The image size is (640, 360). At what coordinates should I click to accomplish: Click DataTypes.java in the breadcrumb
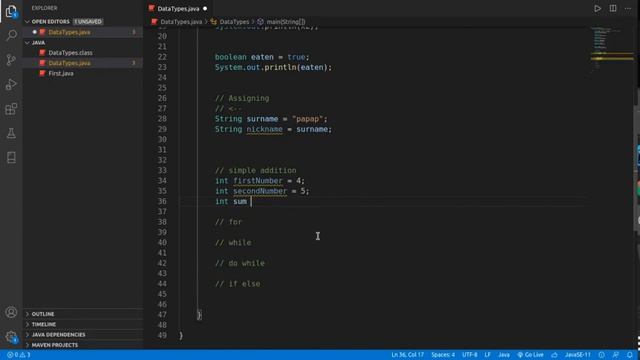coord(181,22)
